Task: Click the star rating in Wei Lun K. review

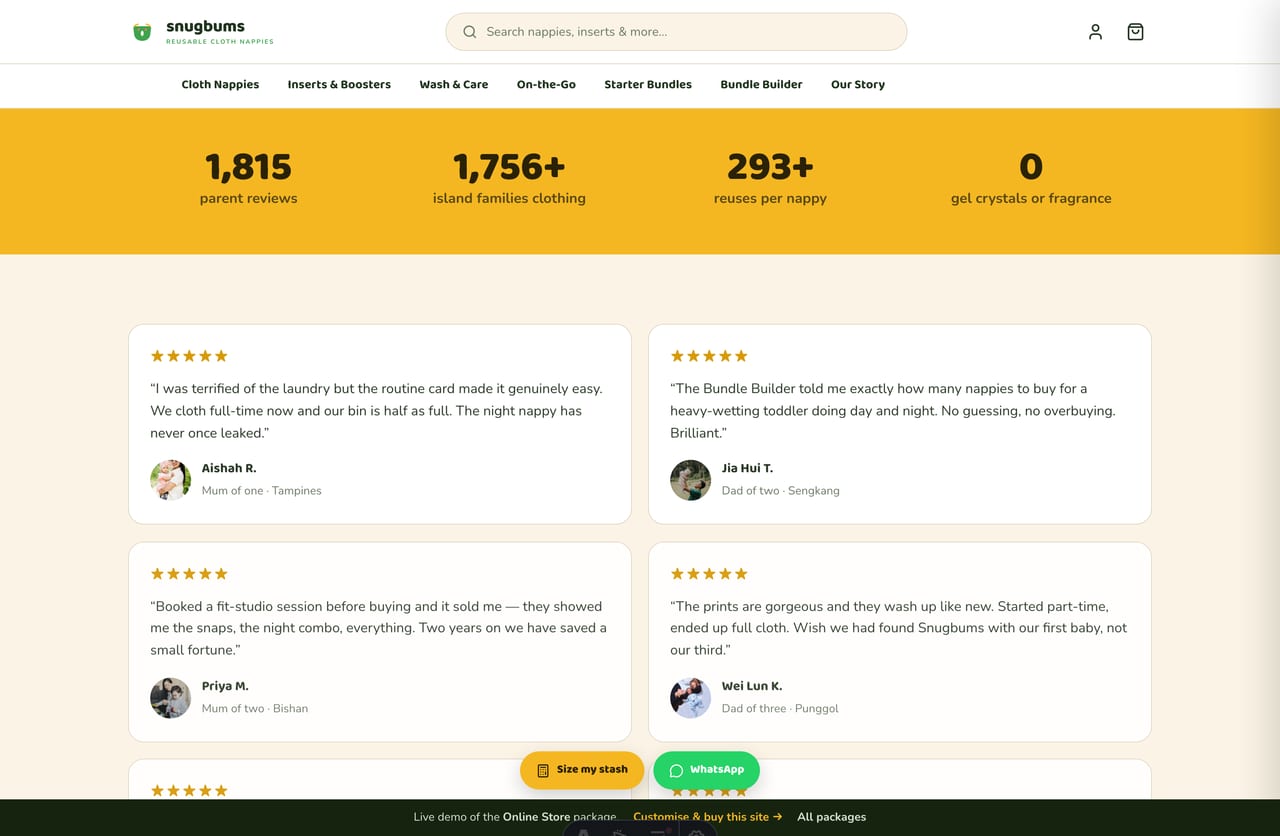Action: pyautogui.click(x=709, y=574)
